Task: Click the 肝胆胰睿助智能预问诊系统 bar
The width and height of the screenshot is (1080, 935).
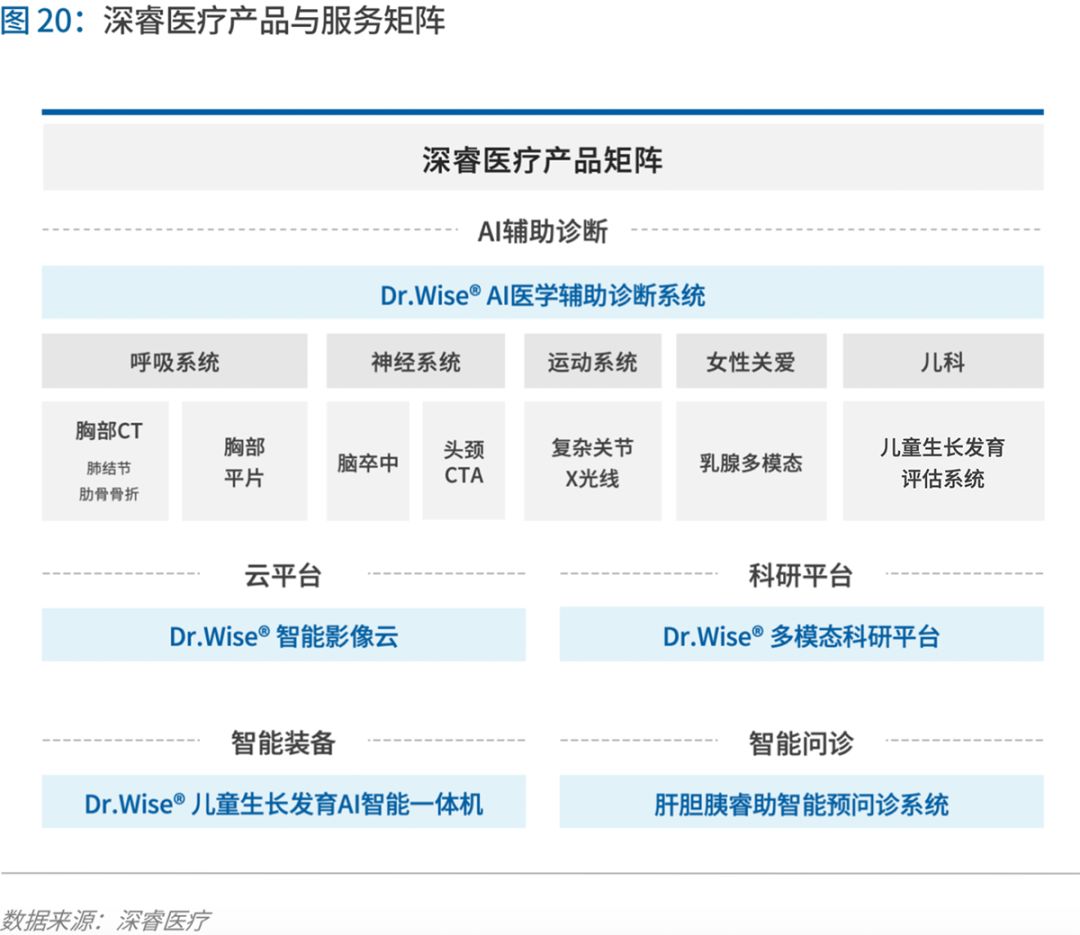Action: coord(801,802)
